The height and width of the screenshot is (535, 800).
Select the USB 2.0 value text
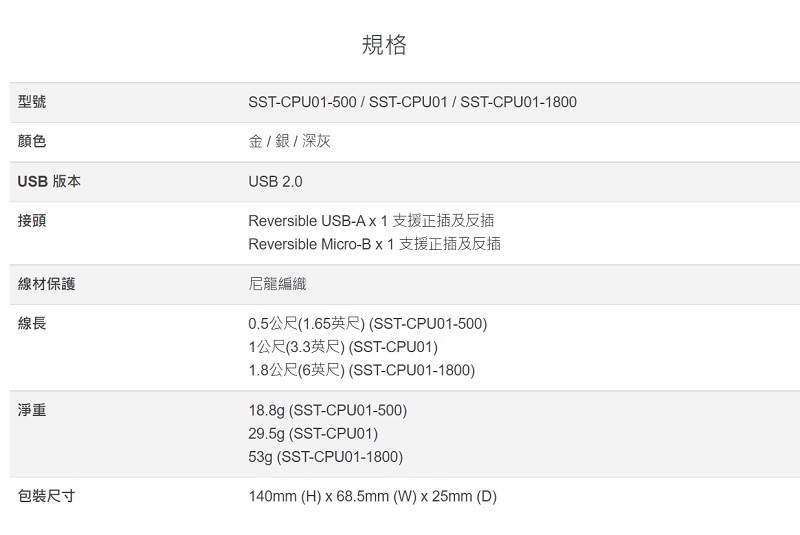tap(275, 182)
